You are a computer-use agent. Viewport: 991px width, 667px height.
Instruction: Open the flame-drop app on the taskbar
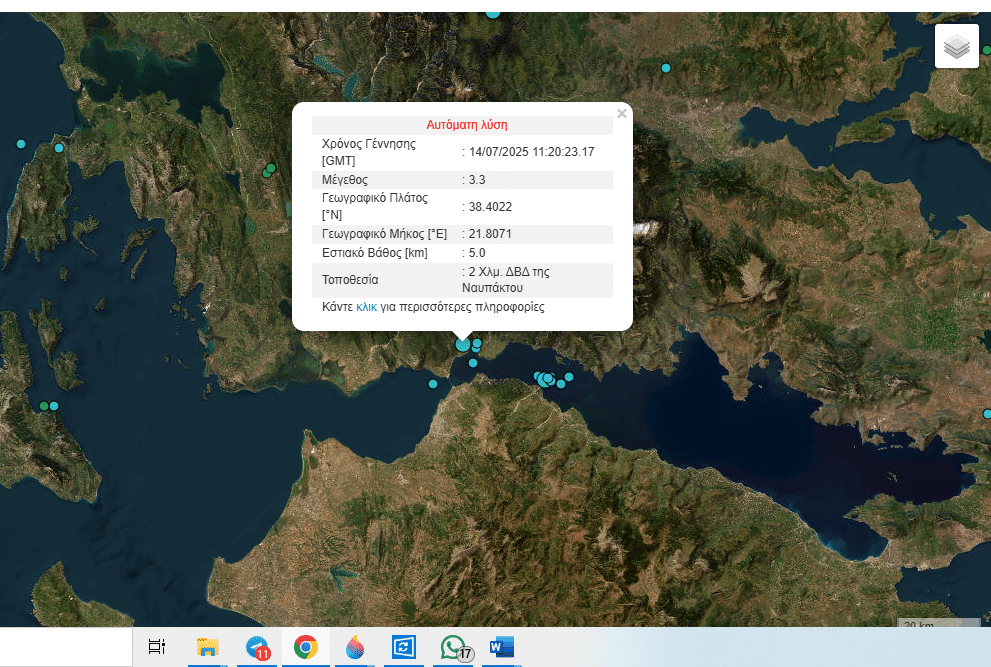[x=355, y=647]
